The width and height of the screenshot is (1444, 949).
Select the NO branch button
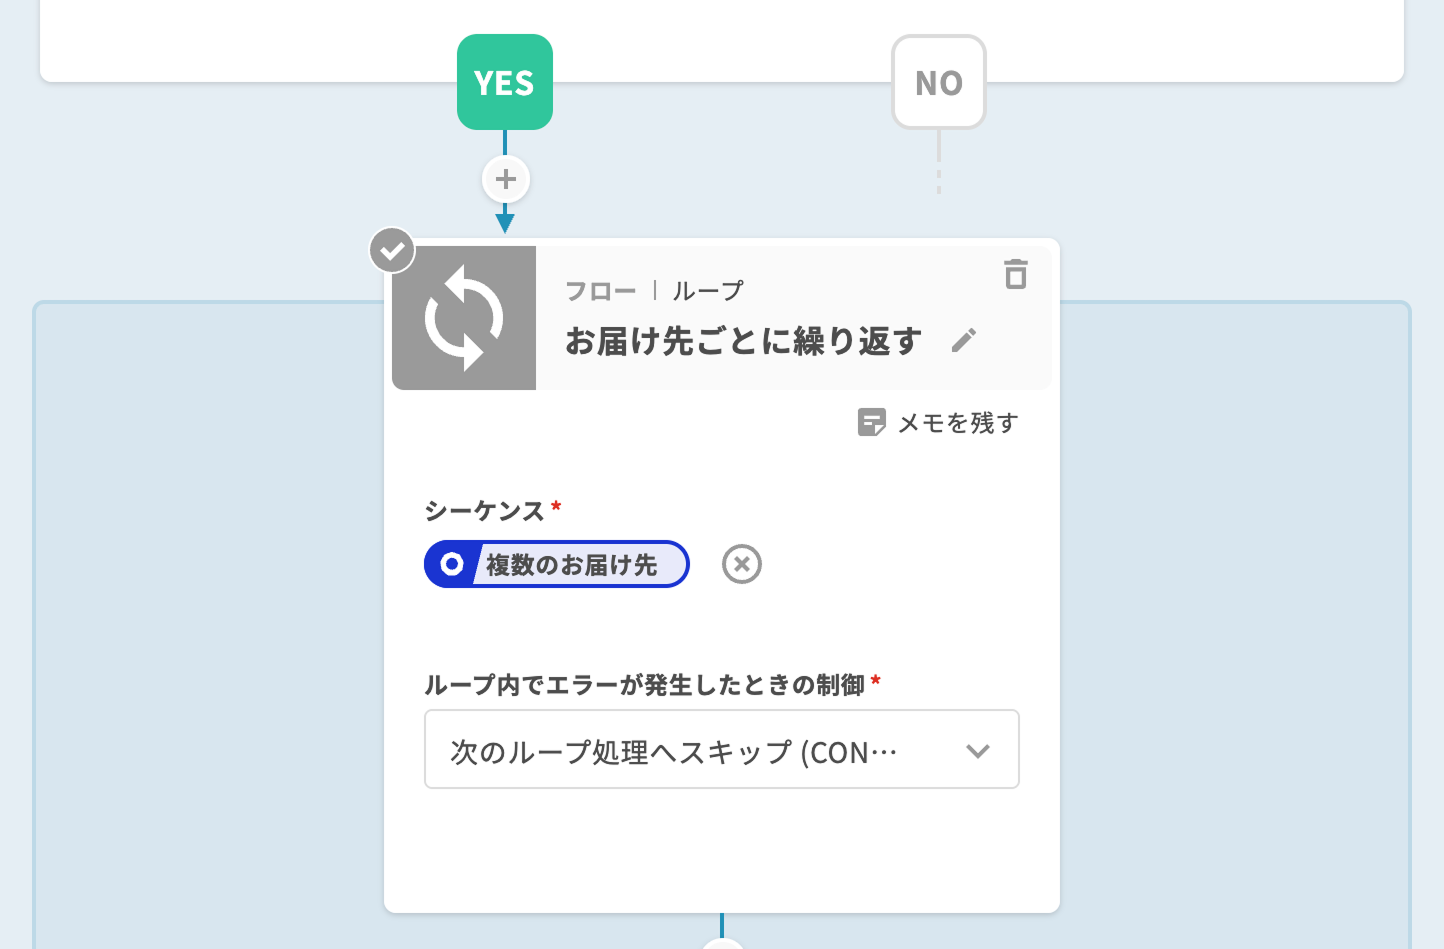[x=938, y=82]
